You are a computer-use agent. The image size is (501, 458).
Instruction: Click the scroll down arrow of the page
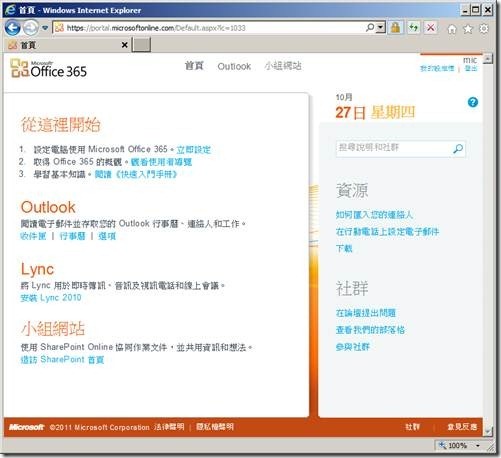(x=487, y=431)
